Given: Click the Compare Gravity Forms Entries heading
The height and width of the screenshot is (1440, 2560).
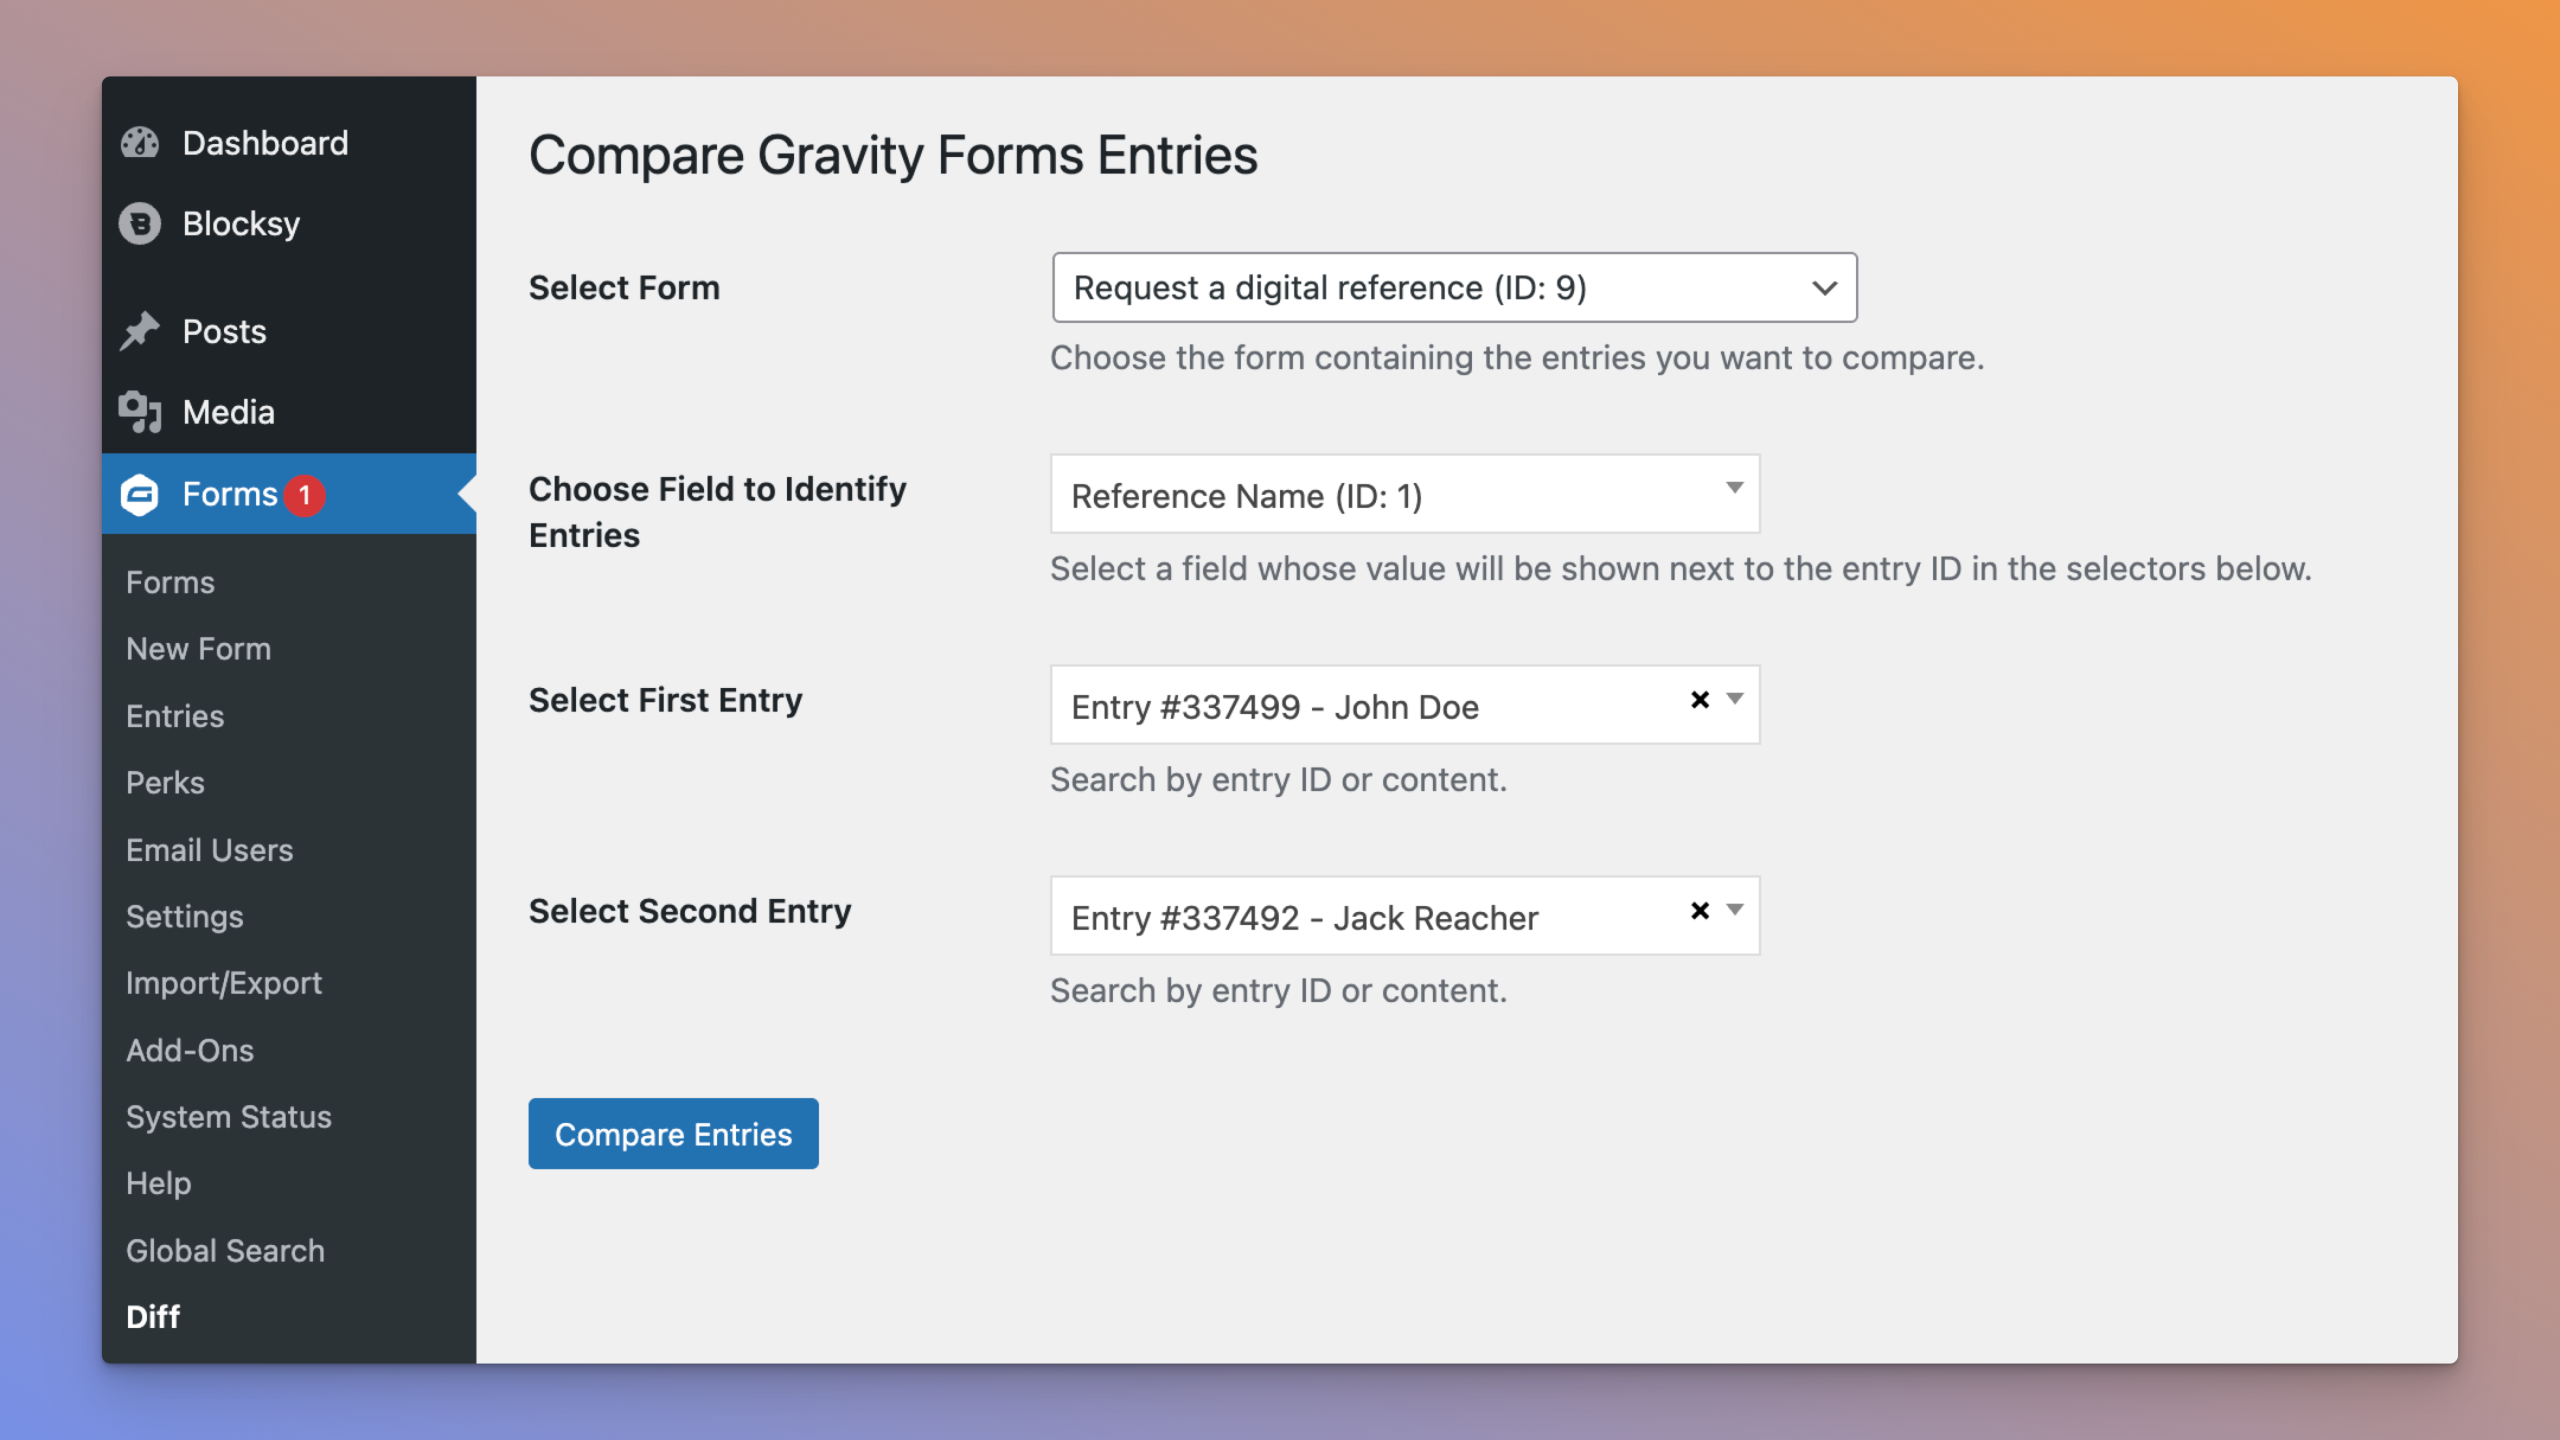Looking at the screenshot, I should 893,156.
